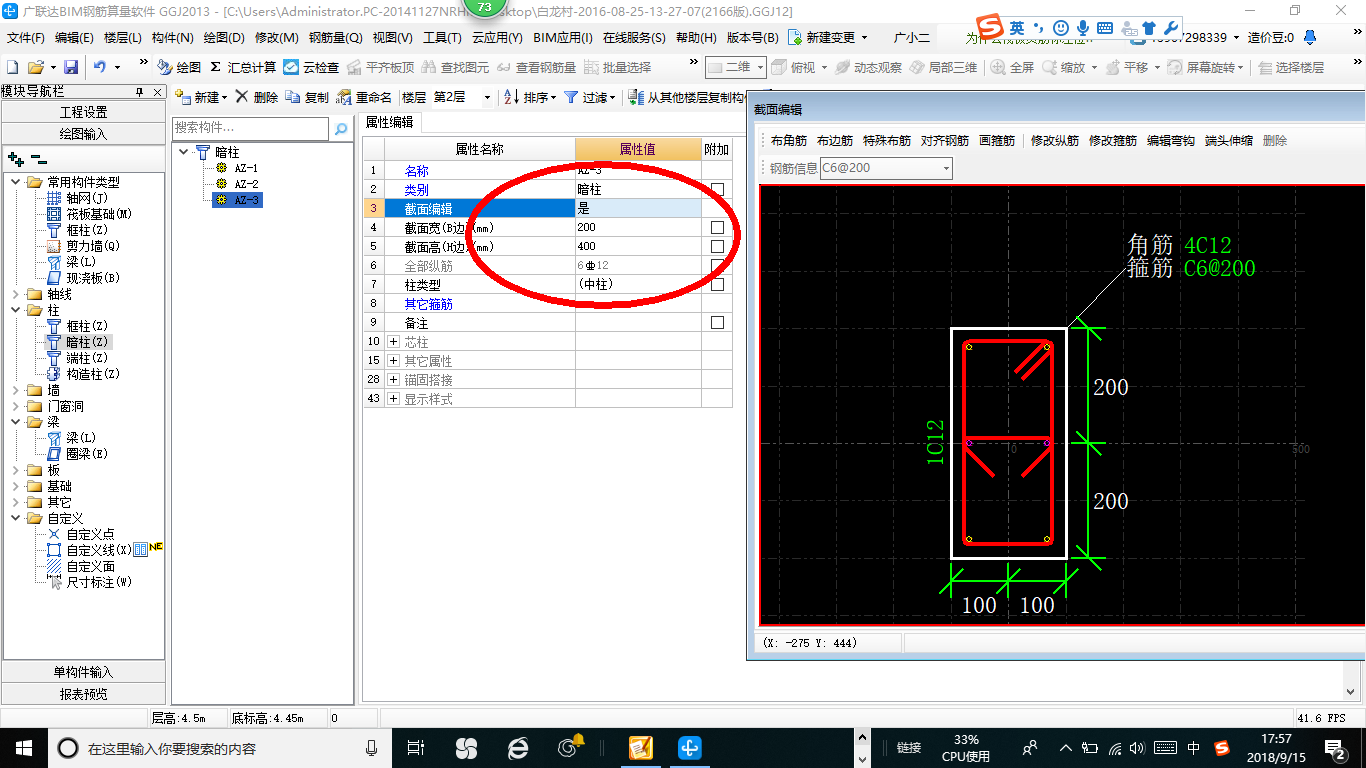
Task: Open Windows Start menu
Action: (23, 747)
